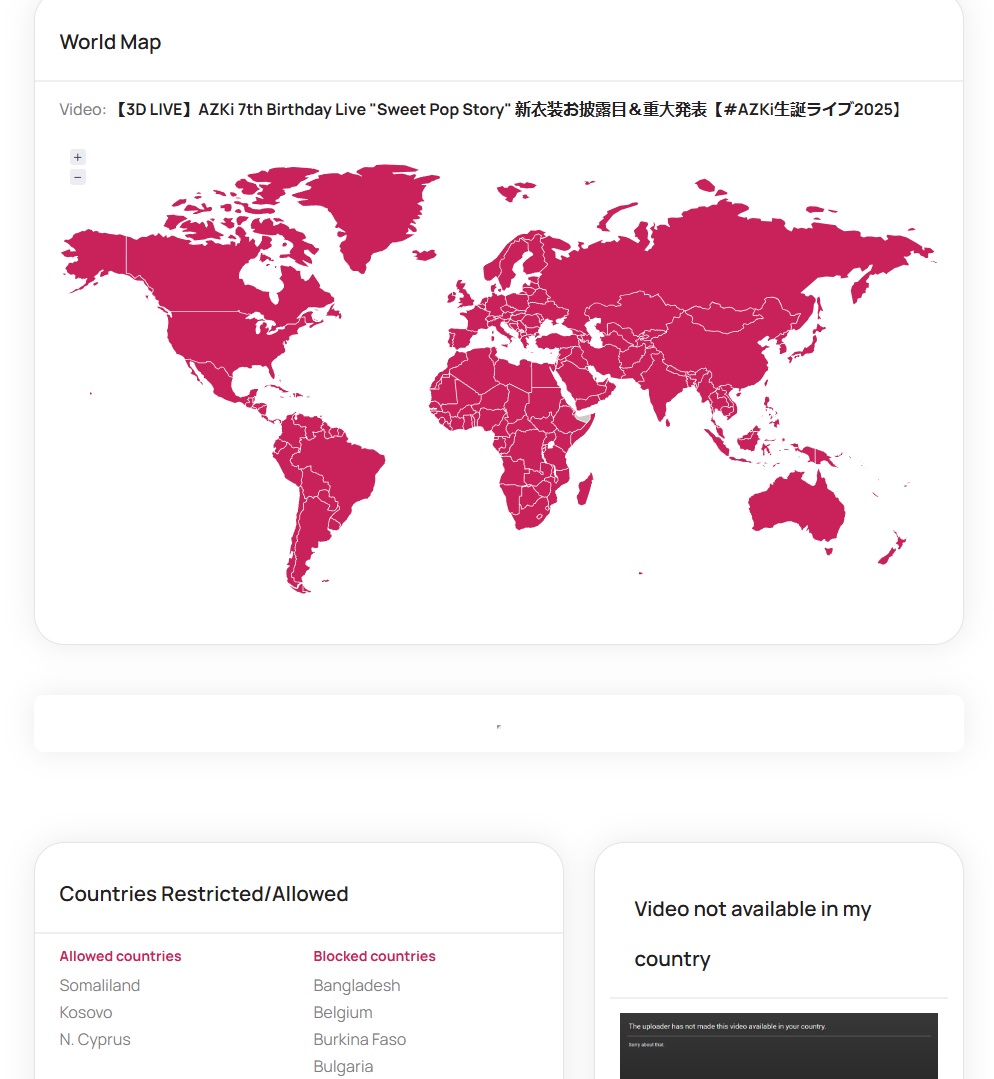Screen dimensions: 994x1079
Task: Click the 'Blocked countries' column header
Action: coord(374,956)
